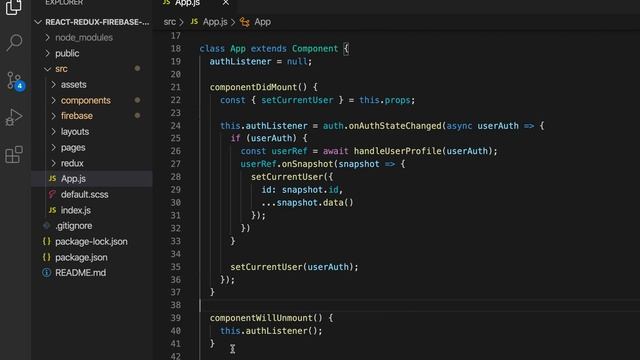Click handleUserProfile call on line 26
The height and width of the screenshot is (360, 640).
click(x=398, y=151)
